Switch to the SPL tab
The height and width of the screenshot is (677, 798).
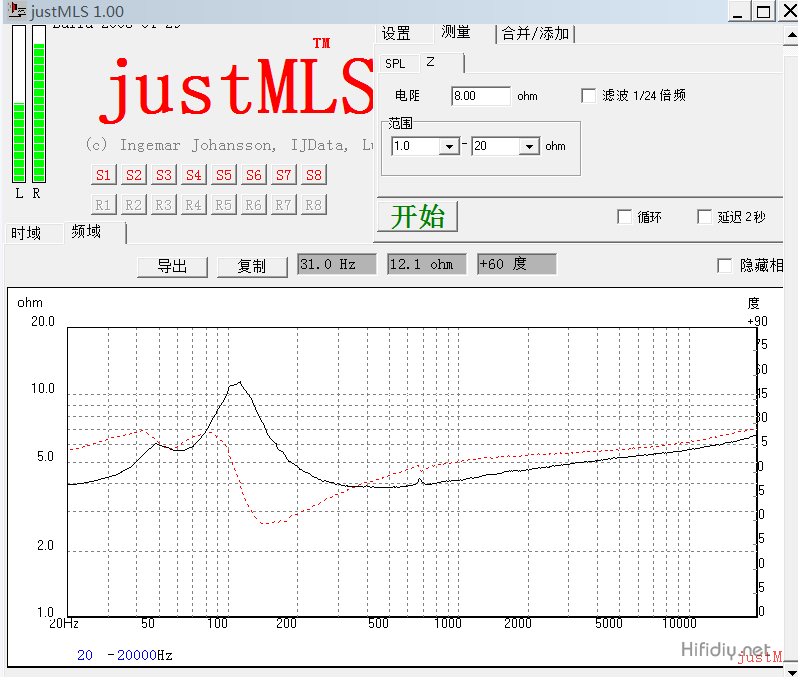(395, 63)
